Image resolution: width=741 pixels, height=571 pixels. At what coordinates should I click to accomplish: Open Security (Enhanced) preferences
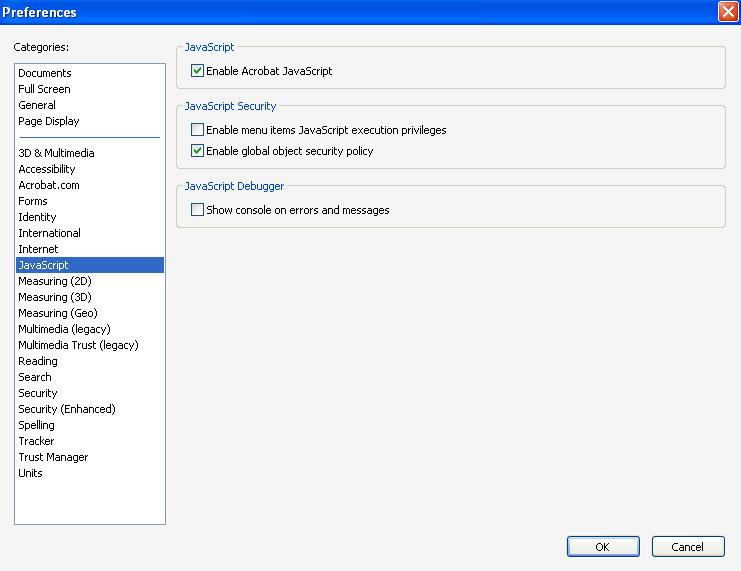(x=67, y=409)
